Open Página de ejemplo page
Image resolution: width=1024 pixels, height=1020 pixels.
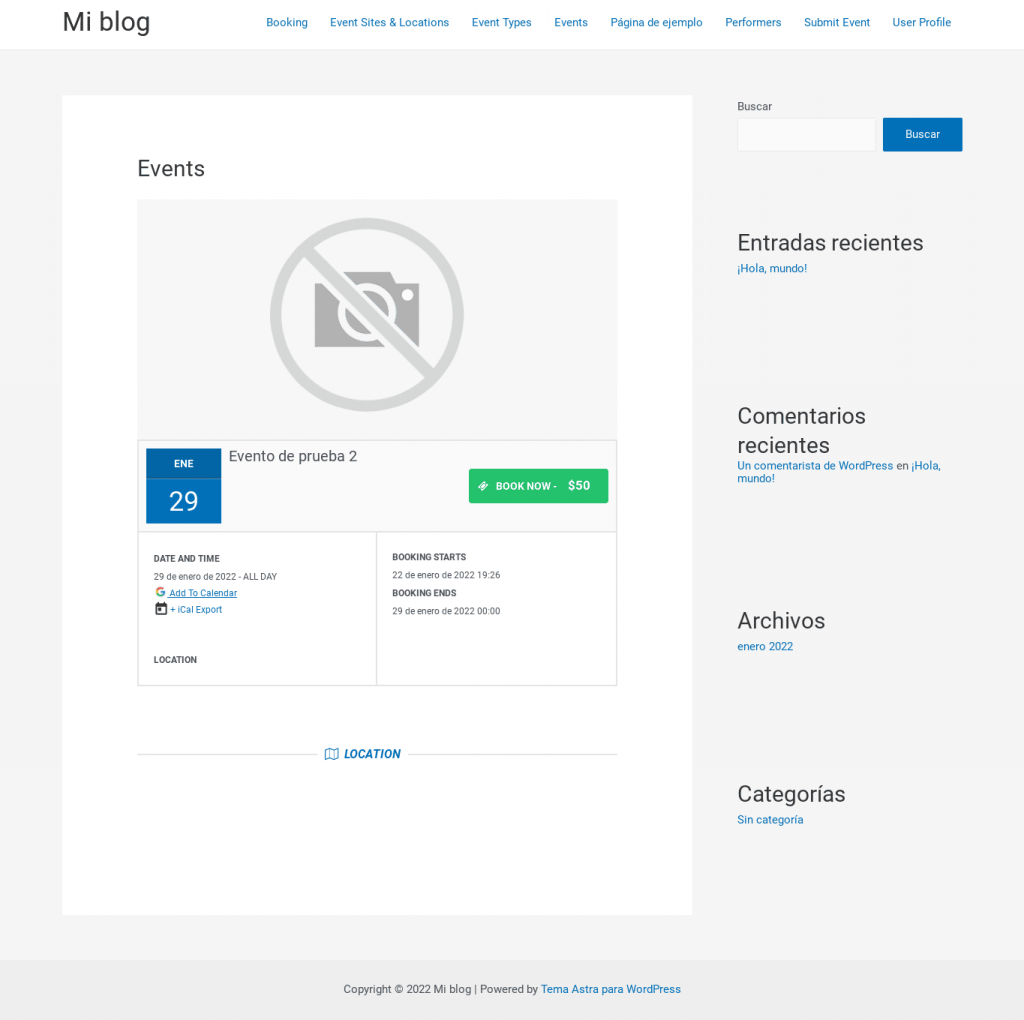[x=656, y=22]
